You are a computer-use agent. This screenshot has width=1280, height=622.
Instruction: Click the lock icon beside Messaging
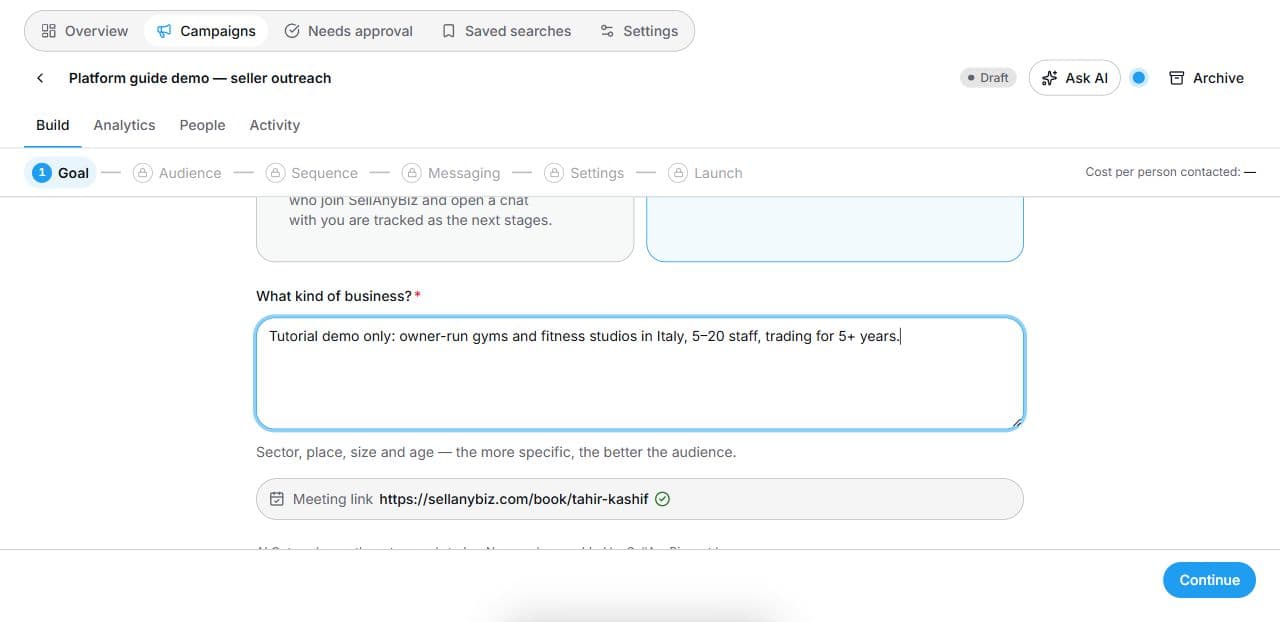[x=411, y=173]
